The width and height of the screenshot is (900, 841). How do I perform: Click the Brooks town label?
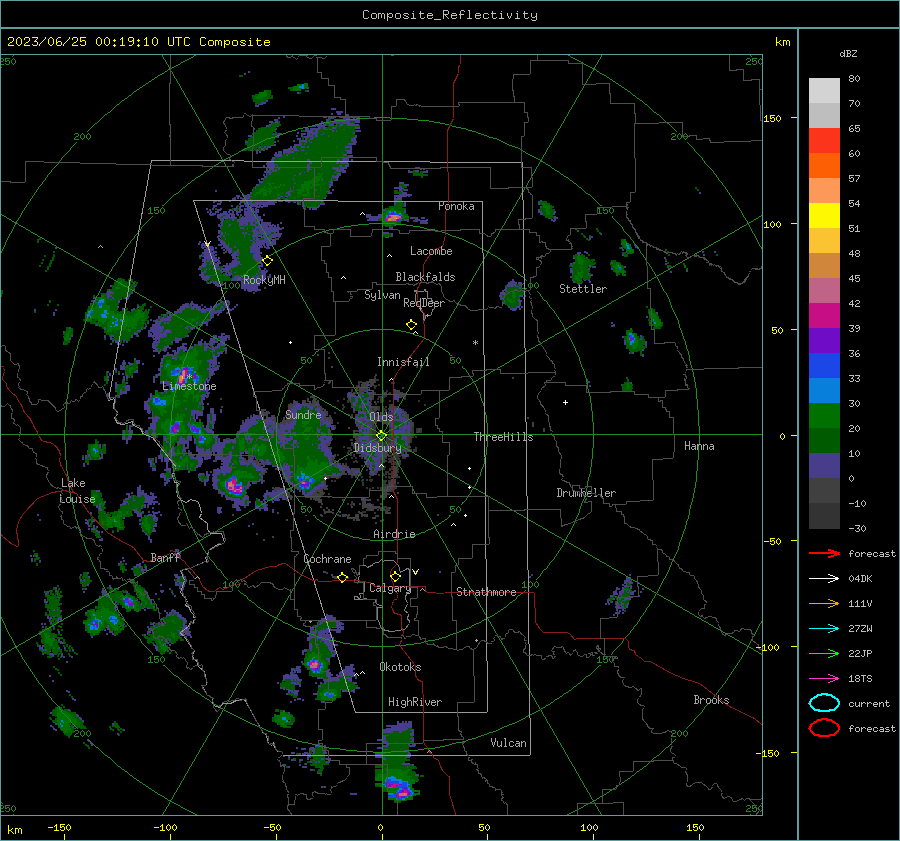711,700
